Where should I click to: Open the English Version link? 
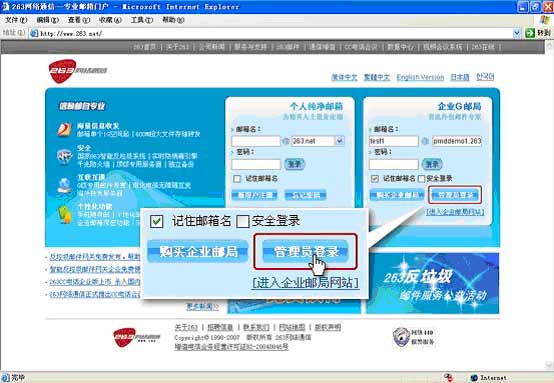click(420, 77)
